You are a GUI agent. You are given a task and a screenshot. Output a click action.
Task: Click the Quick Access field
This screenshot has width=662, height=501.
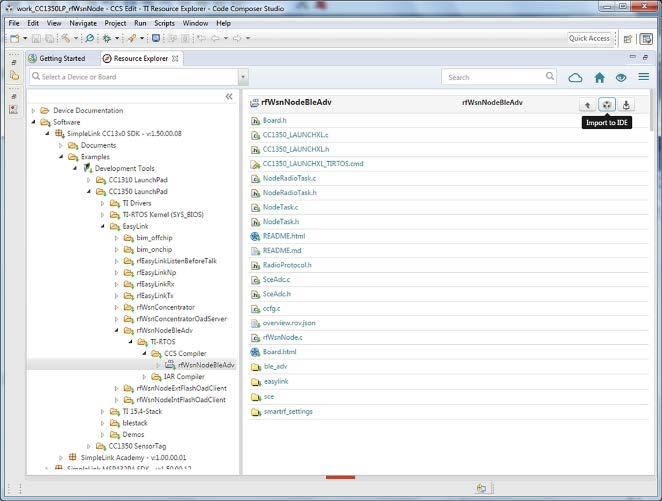point(589,38)
